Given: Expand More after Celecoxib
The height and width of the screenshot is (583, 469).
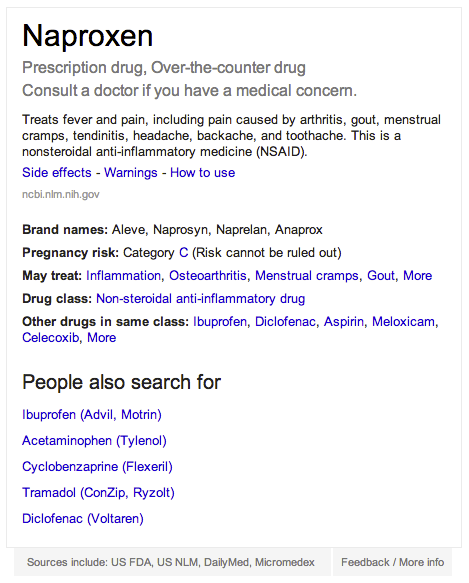Looking at the screenshot, I should tap(102, 338).
